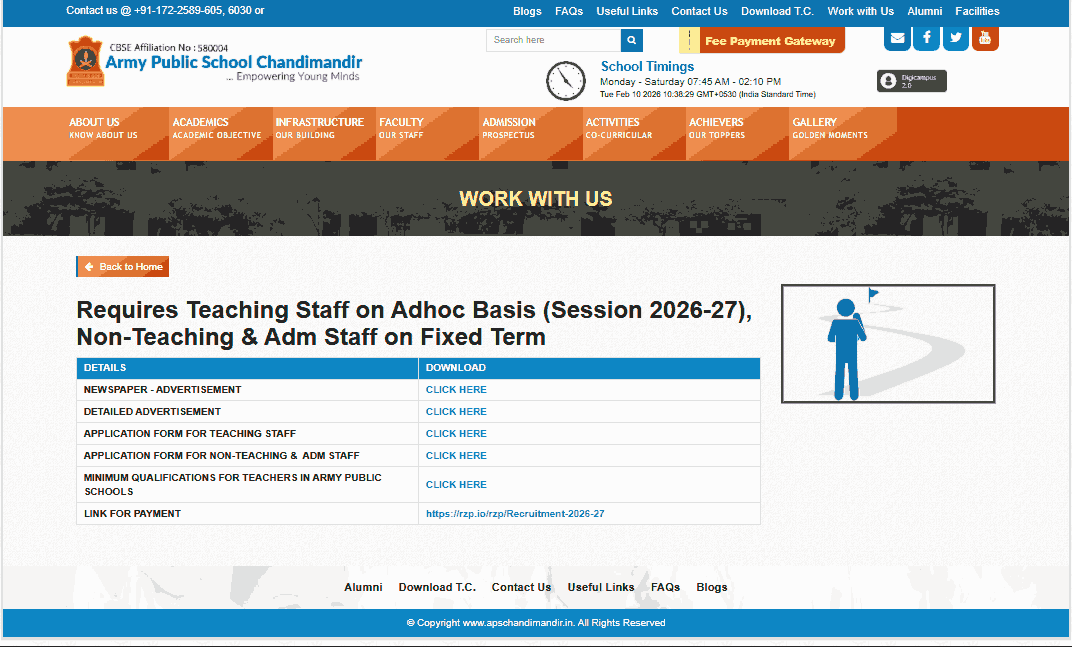Open the YouTube channel icon
1072x647 pixels.
[984, 37]
